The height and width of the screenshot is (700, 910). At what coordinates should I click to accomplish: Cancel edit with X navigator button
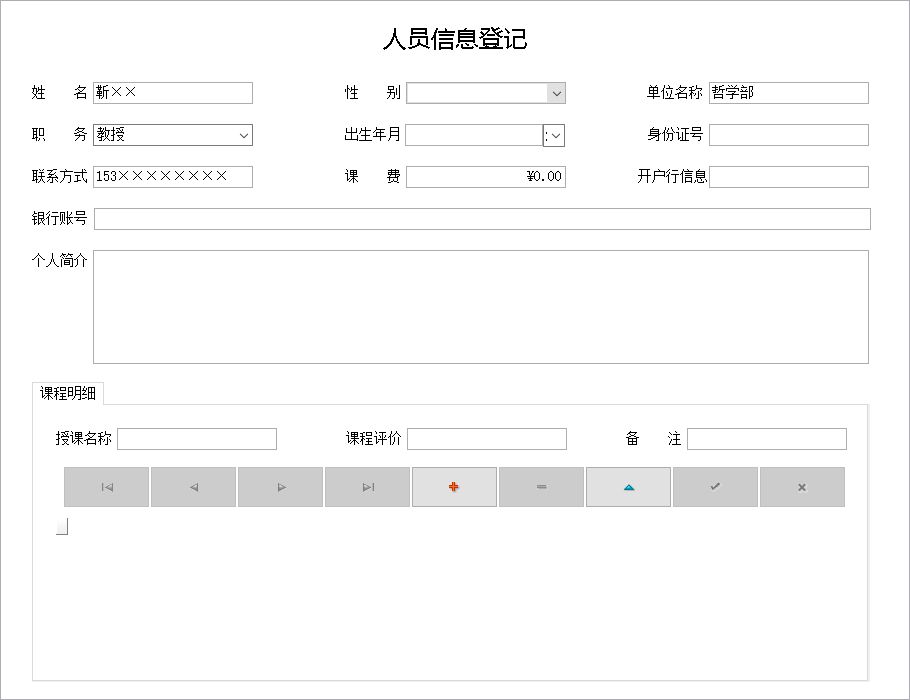[x=803, y=487]
